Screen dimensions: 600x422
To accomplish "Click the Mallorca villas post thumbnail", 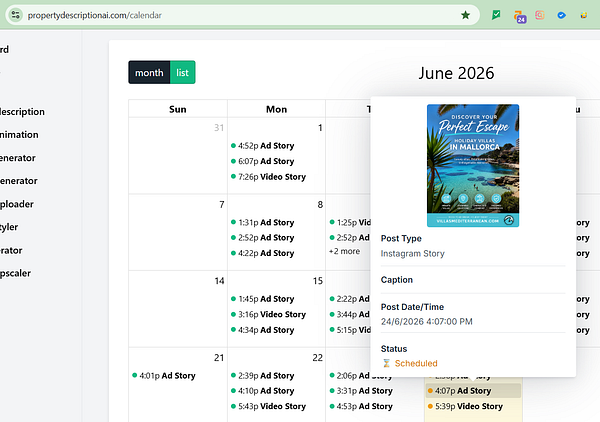I will click(x=473, y=165).
